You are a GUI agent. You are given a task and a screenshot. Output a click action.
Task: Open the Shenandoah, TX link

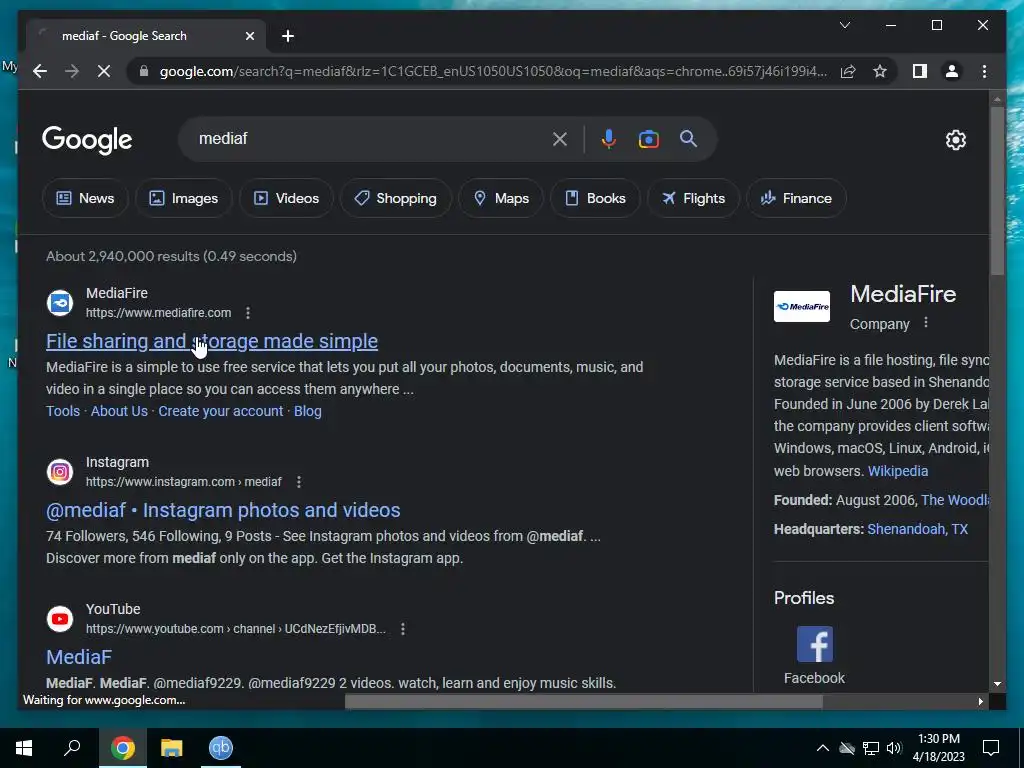coord(918,529)
